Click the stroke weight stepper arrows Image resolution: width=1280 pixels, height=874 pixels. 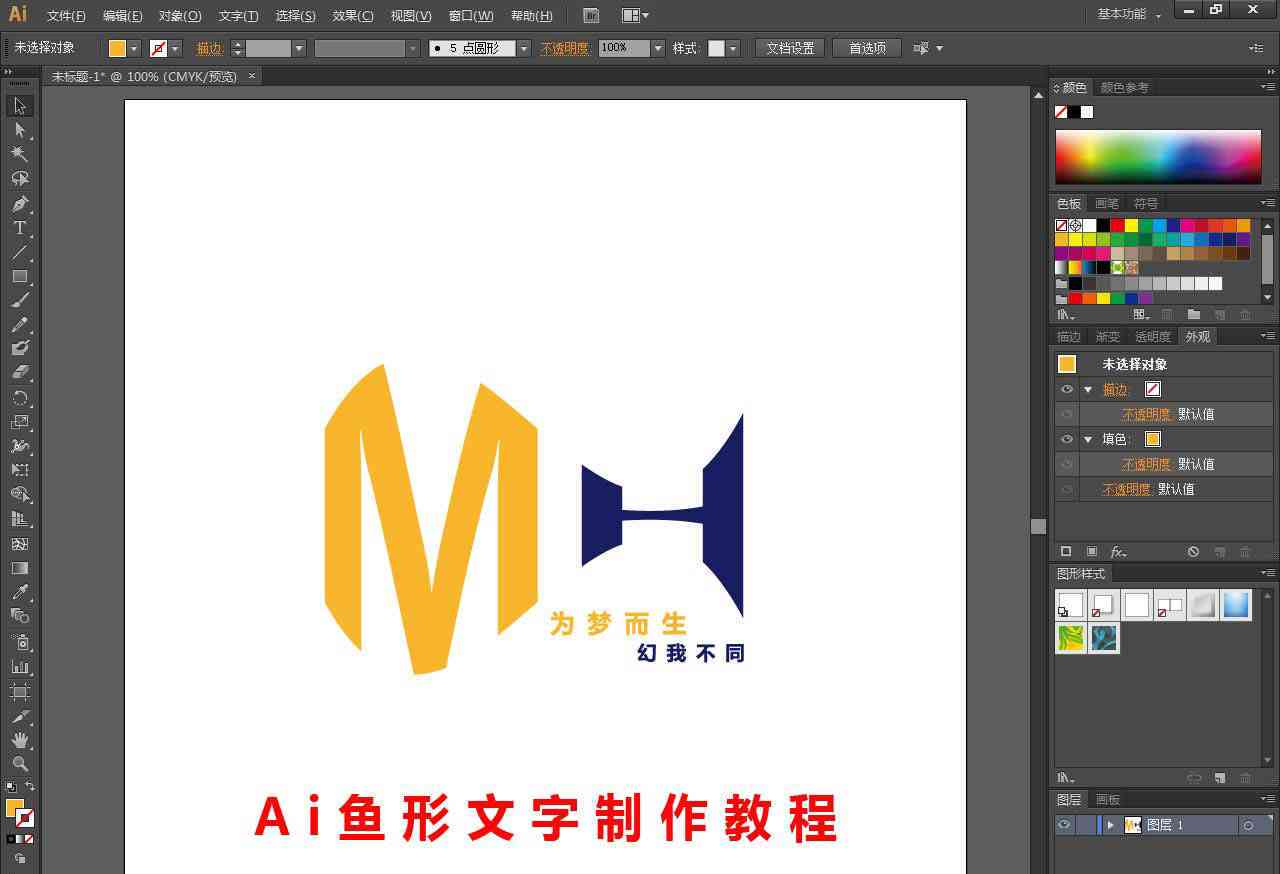click(237, 48)
